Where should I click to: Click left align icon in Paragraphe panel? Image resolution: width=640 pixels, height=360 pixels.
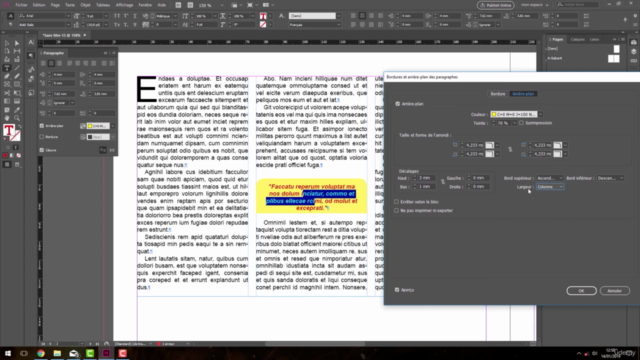43,63
